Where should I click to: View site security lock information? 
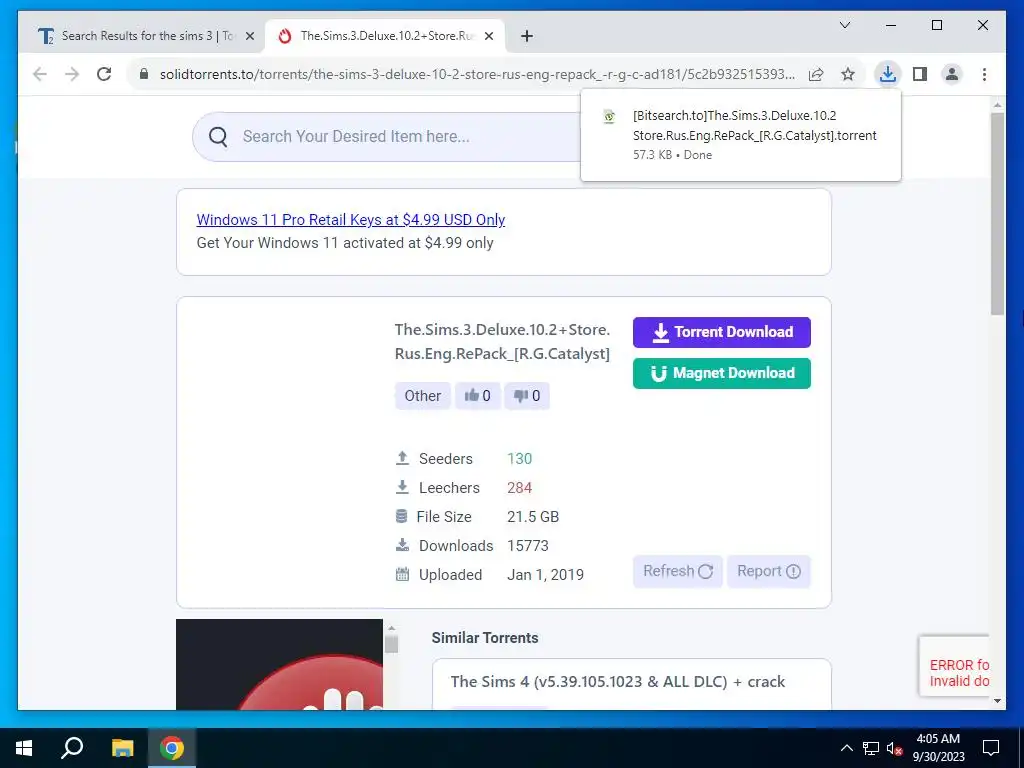click(x=144, y=74)
